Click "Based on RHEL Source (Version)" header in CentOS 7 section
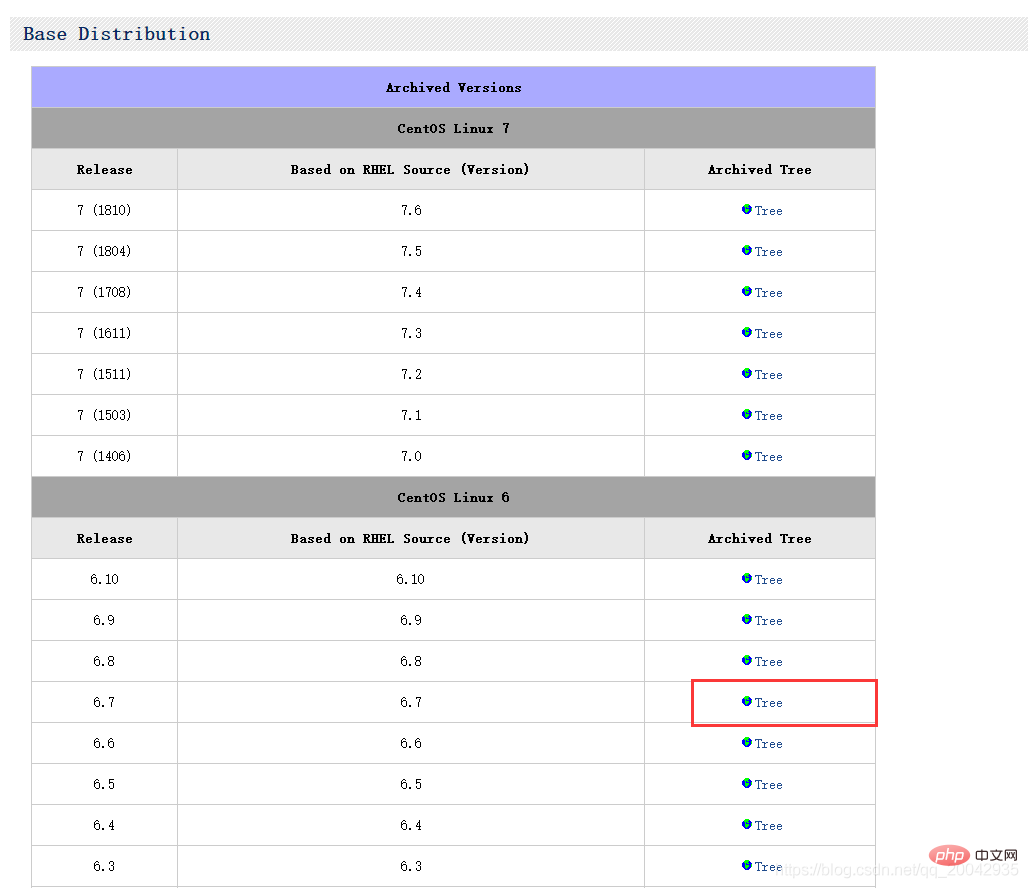 410,170
